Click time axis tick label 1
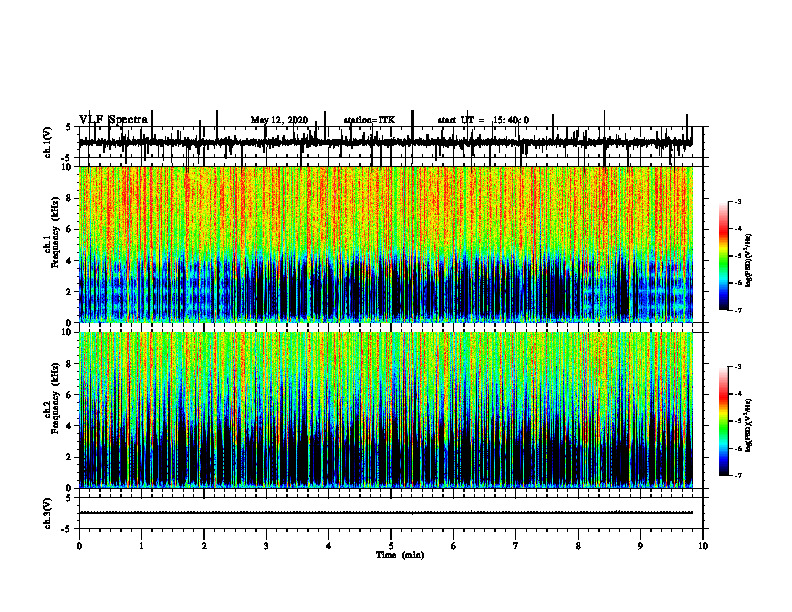Viewport: 792px width, 612px height. click(x=141, y=546)
